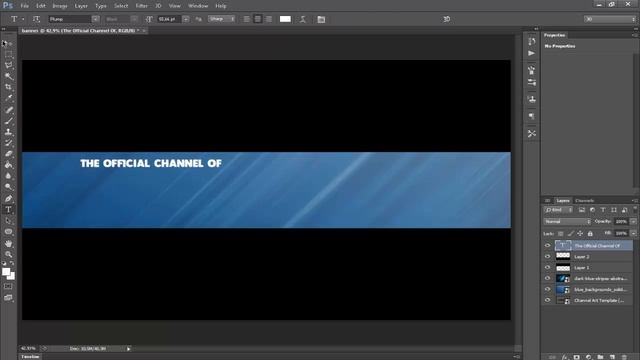Select the Path Selection tool

[x=8, y=221]
